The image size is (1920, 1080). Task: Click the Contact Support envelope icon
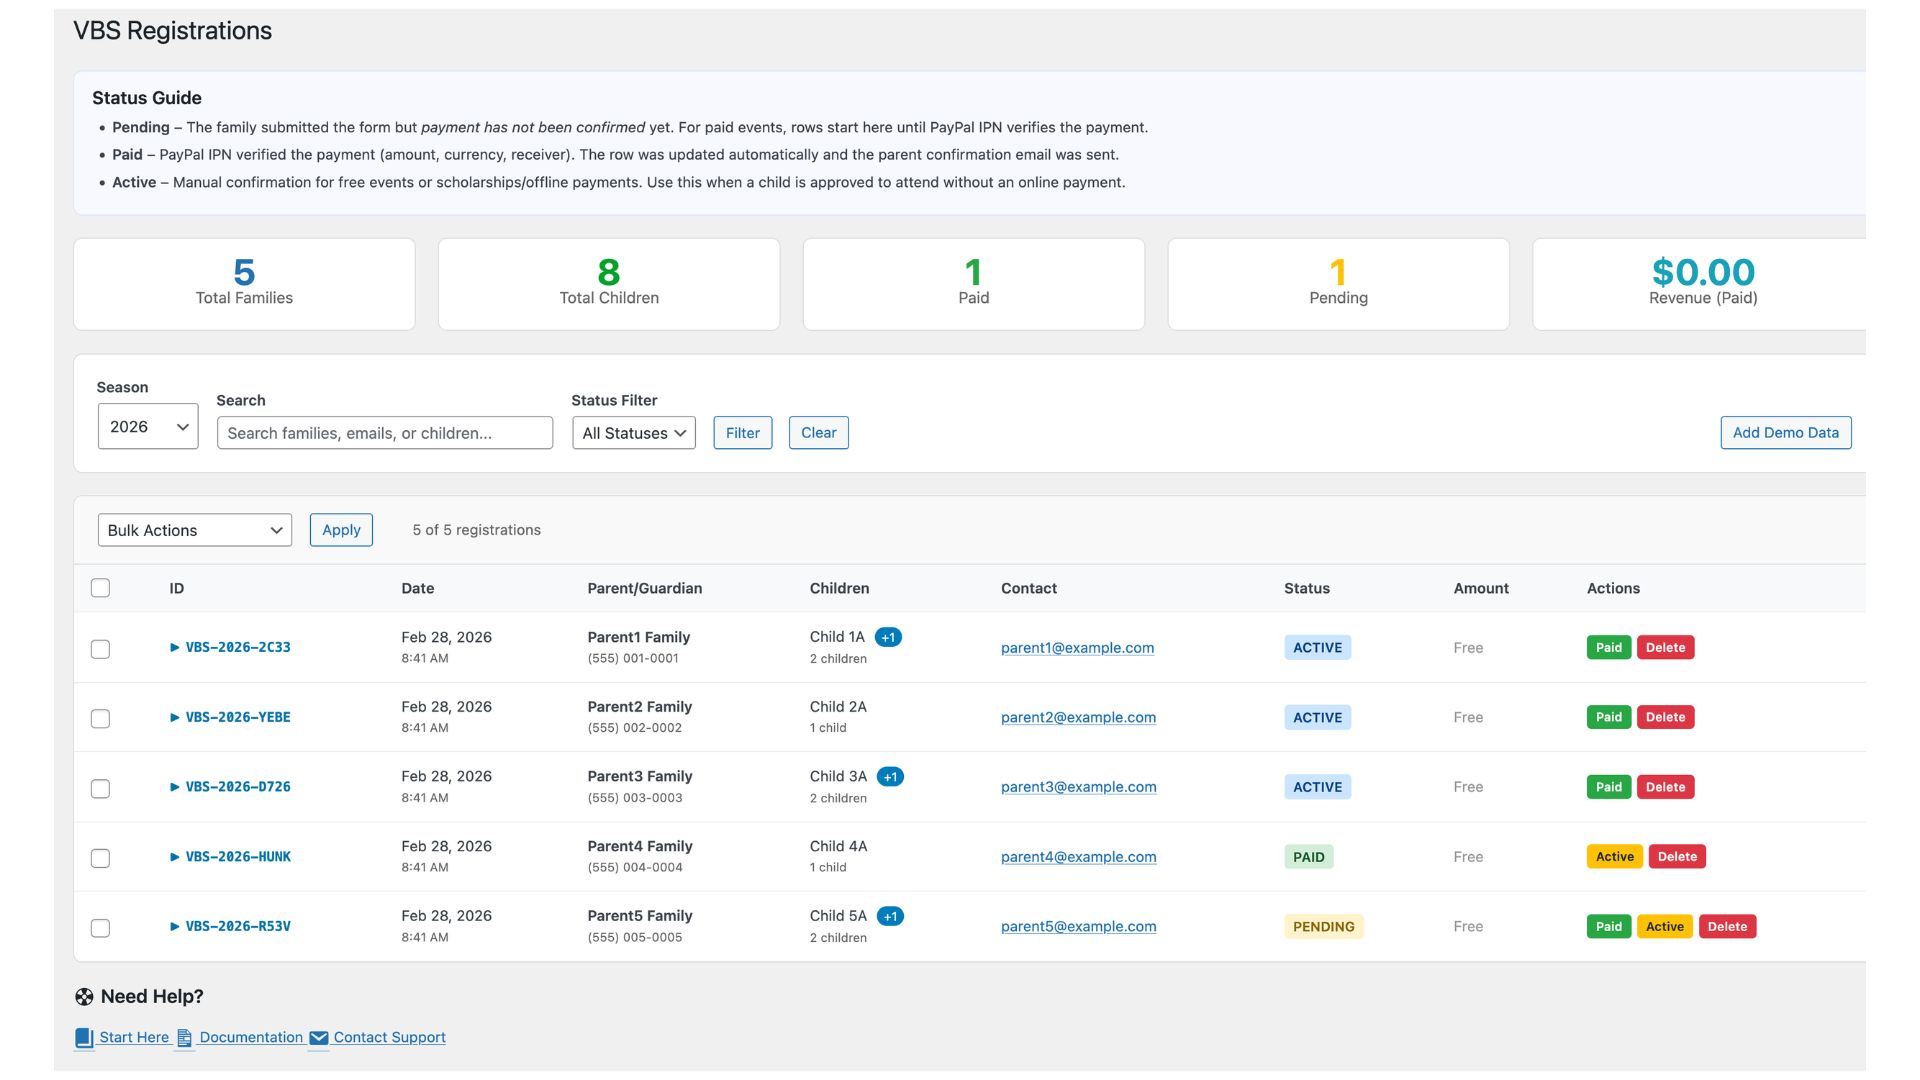tap(318, 1038)
